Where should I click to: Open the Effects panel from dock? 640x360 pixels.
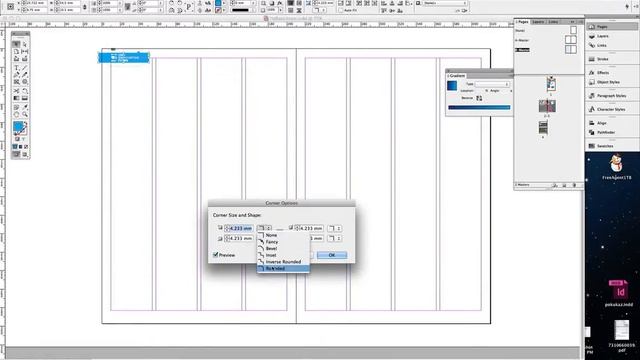(612, 73)
